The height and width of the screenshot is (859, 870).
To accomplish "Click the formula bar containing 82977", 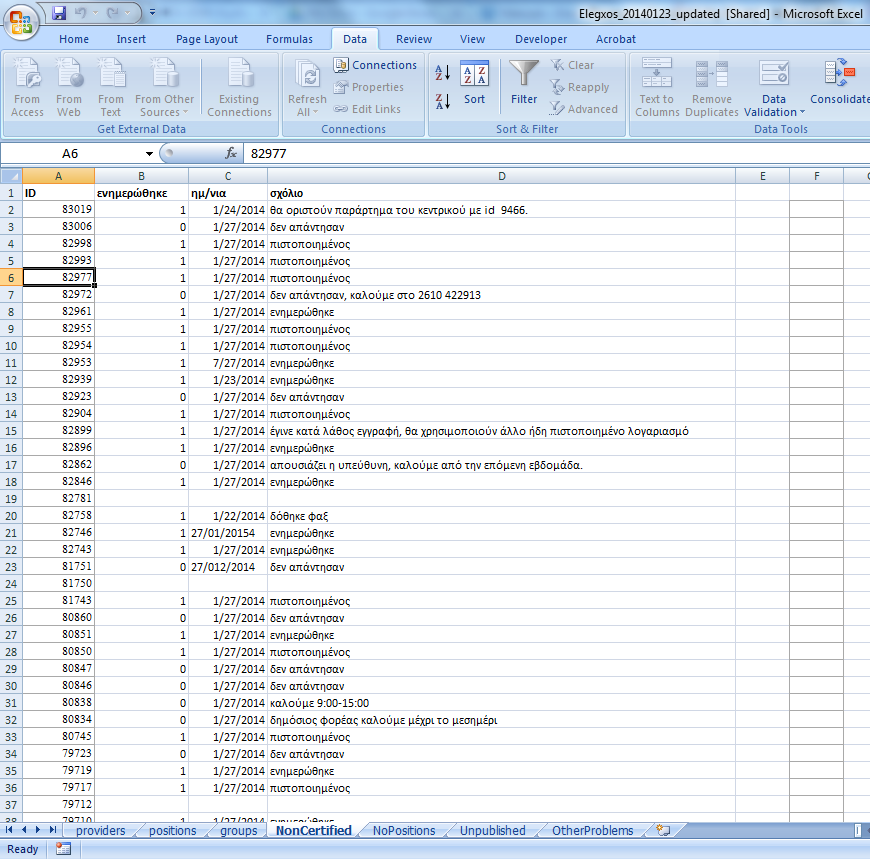I will [557, 154].
